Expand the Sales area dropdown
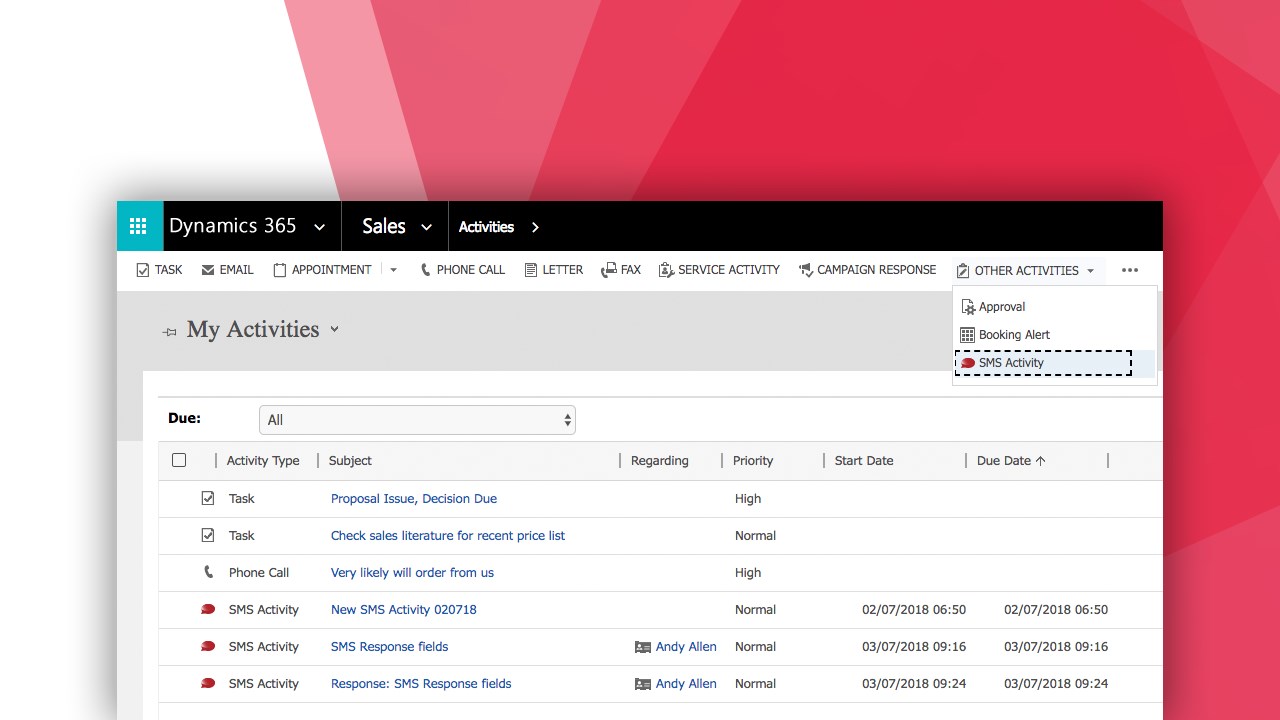Screen dimensions: 1280x720 tap(426, 227)
